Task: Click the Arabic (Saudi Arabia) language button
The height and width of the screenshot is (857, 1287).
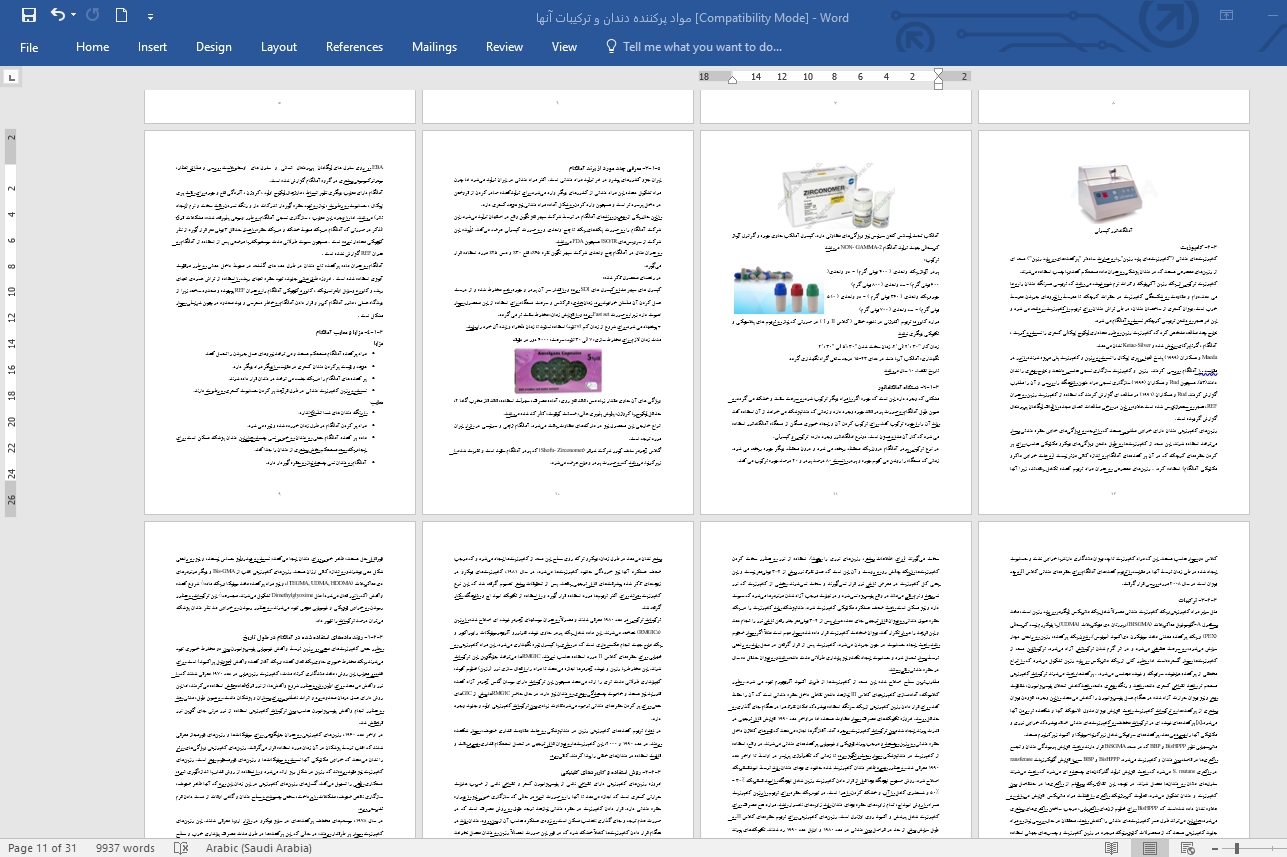Action: tap(258, 848)
